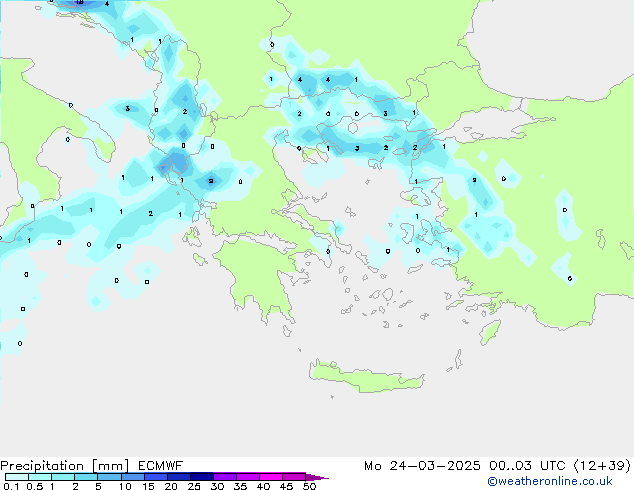Image resolution: width=634 pixels, height=490 pixels.
Task: Click the legend value '20'
Action: pos(171,486)
